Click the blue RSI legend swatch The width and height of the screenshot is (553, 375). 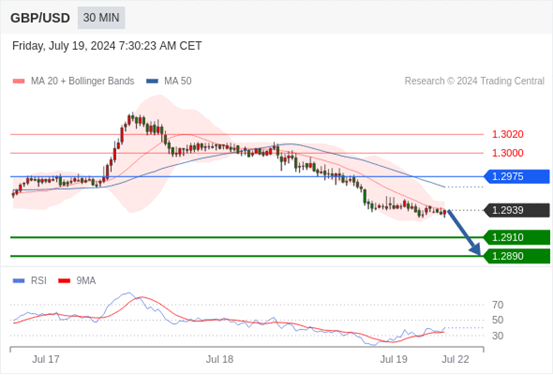click(x=19, y=281)
